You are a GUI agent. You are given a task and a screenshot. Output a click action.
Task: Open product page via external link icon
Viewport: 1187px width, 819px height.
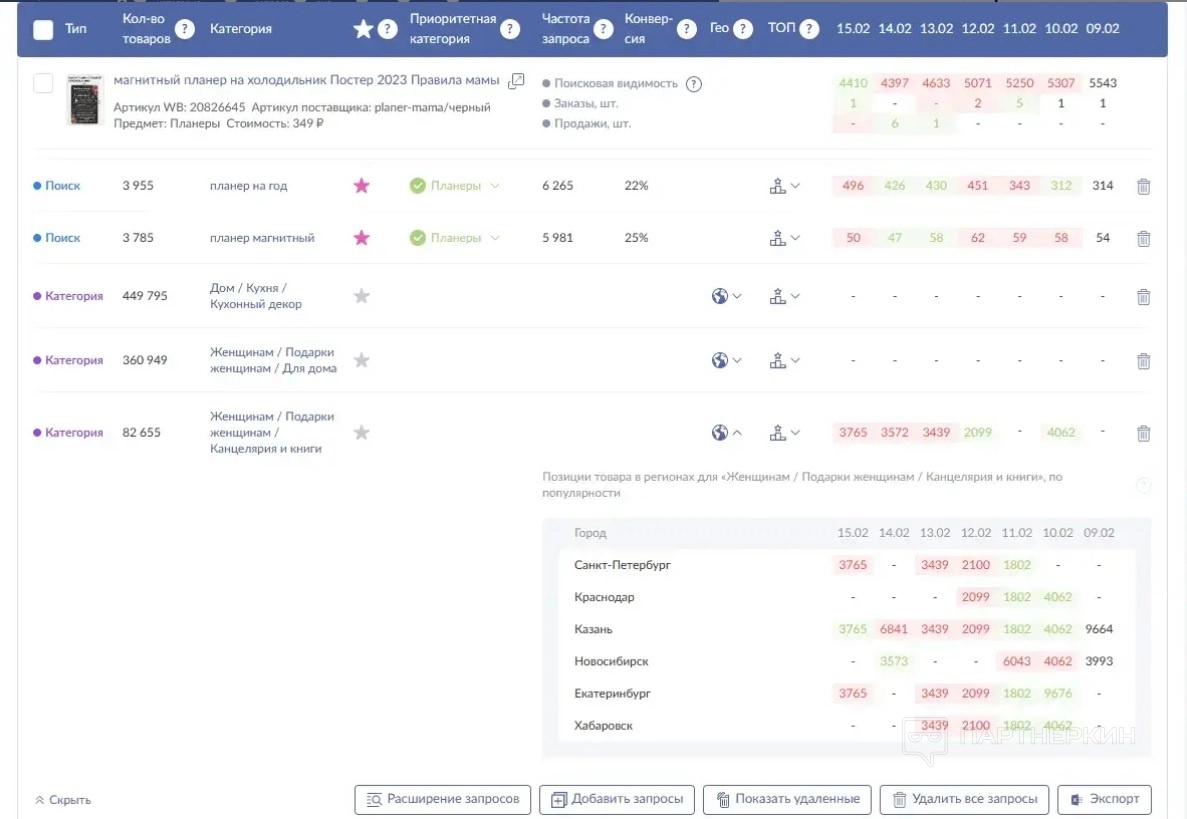click(516, 81)
